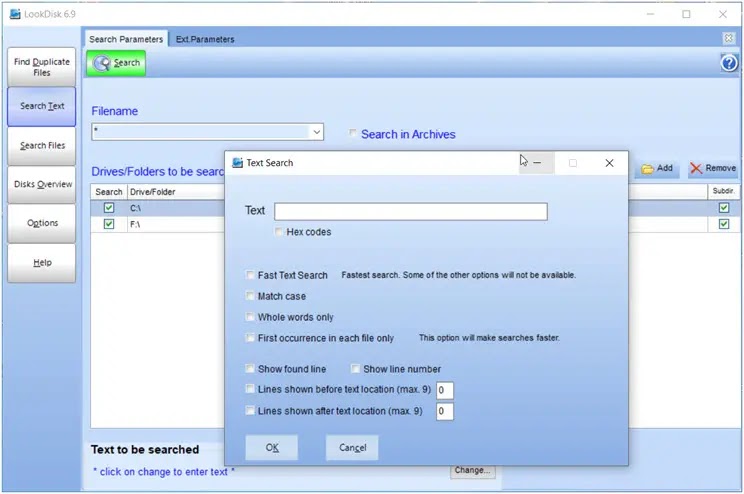Image resolution: width=744 pixels, height=494 pixels.
Task: Open Disks Overview section
Action: coord(42,185)
